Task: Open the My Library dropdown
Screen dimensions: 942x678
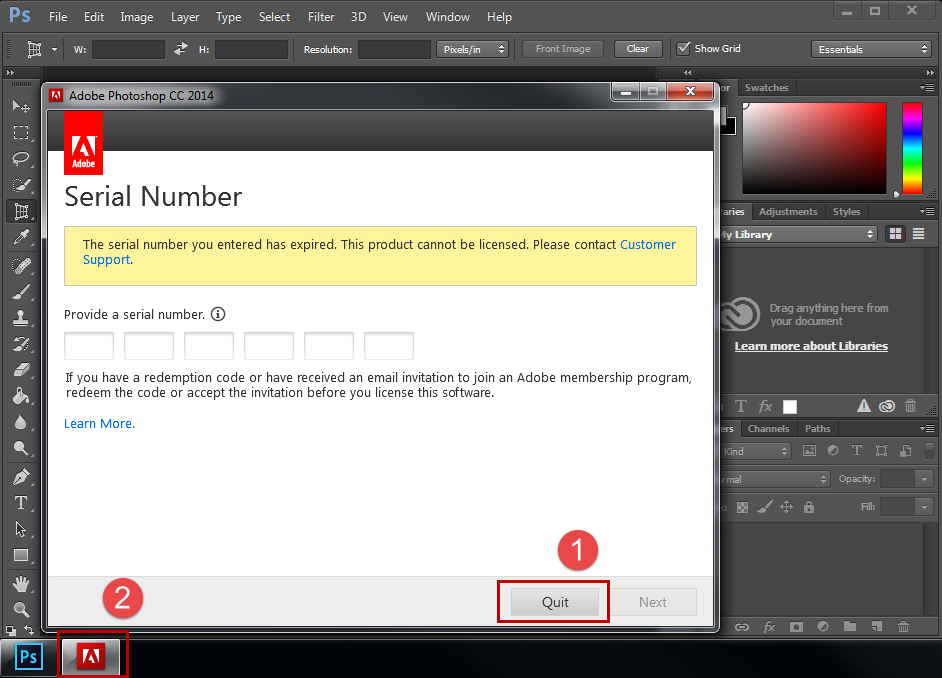Action: pos(798,234)
